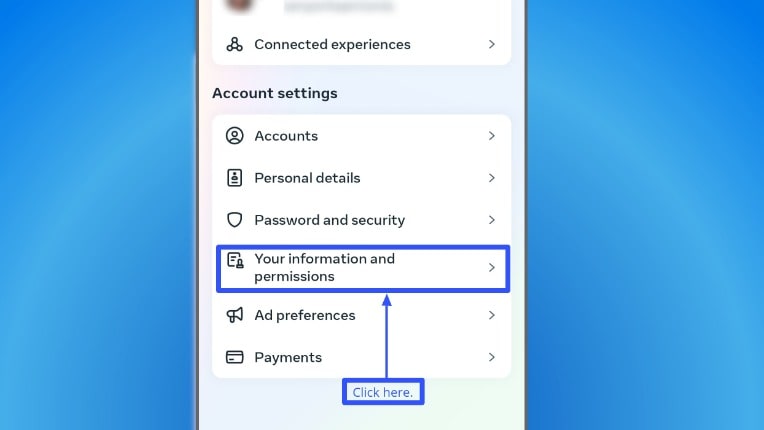Click the "Click here." annotation label
764x430 pixels.
(383, 392)
